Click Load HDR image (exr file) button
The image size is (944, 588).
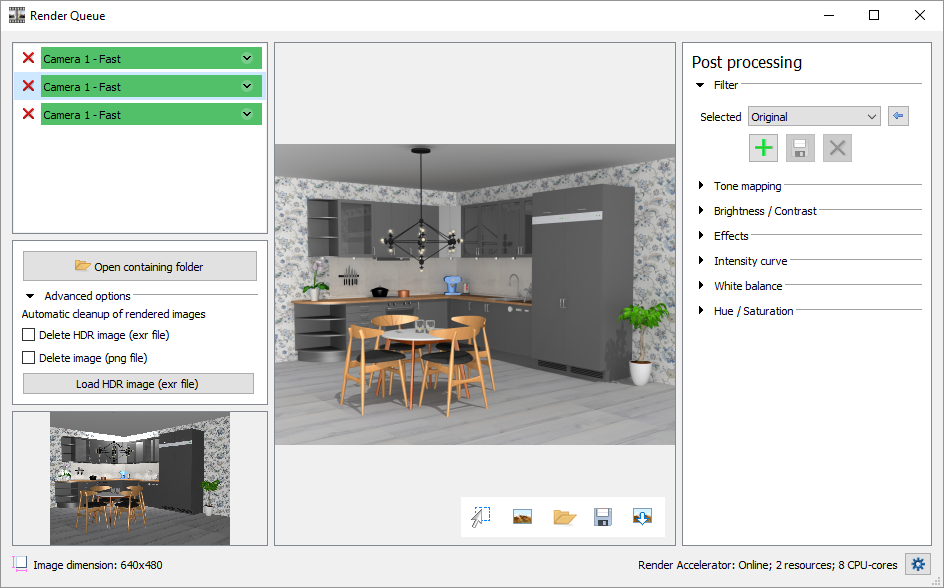(x=138, y=384)
